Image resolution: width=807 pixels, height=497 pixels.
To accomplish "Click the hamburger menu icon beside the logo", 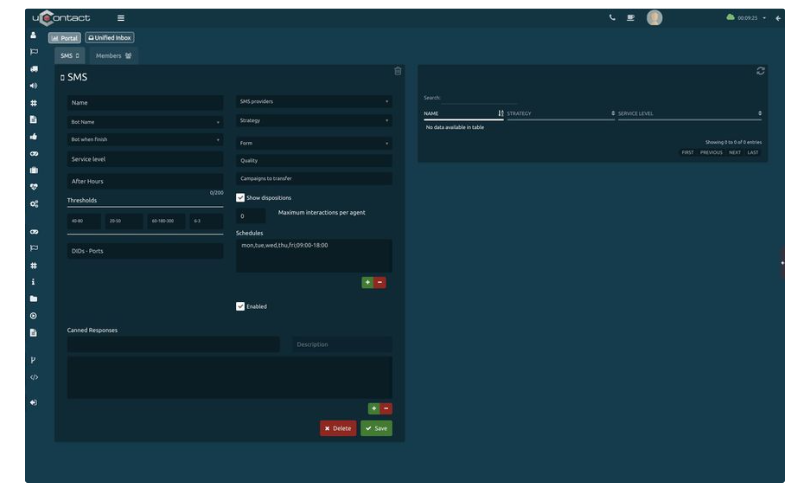I will tap(121, 18).
